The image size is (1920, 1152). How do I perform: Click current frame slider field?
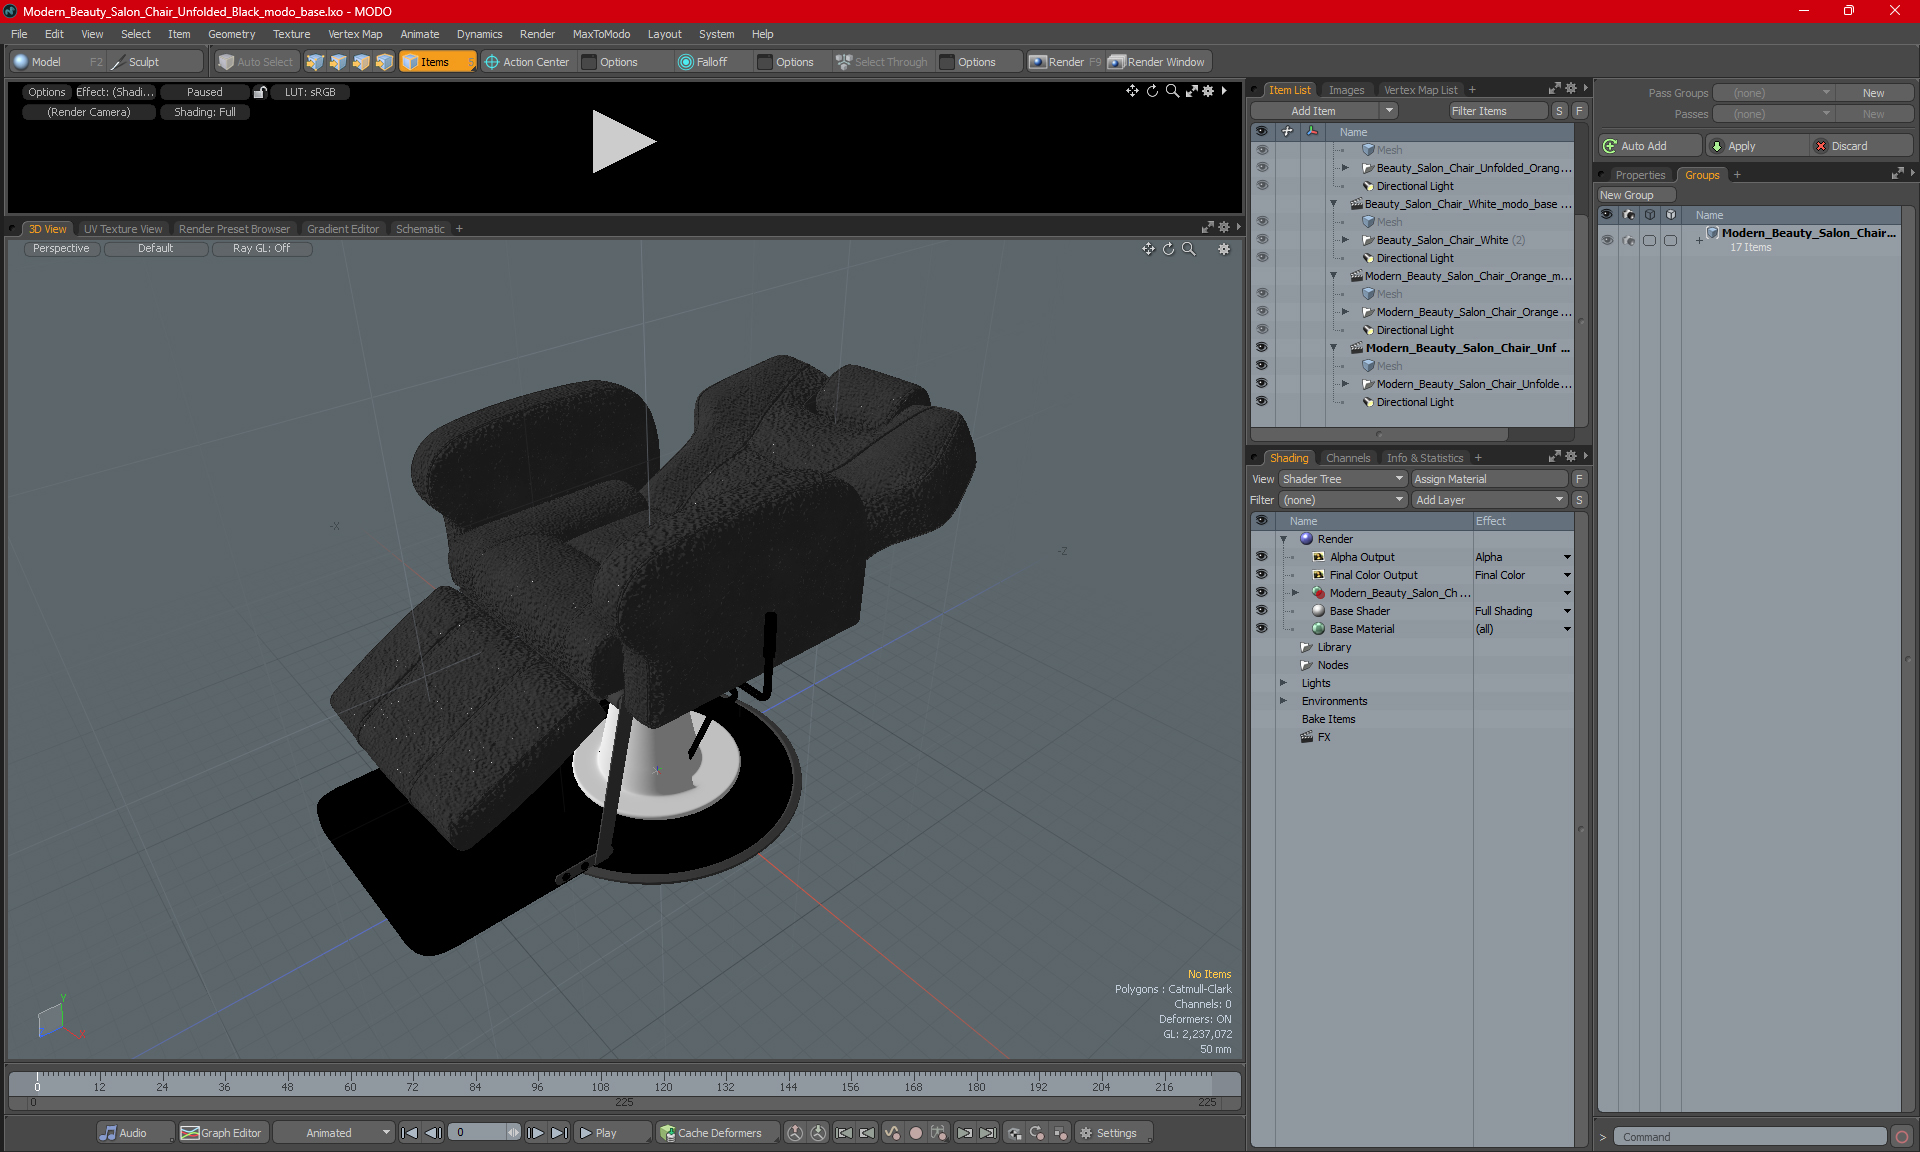(x=485, y=1133)
